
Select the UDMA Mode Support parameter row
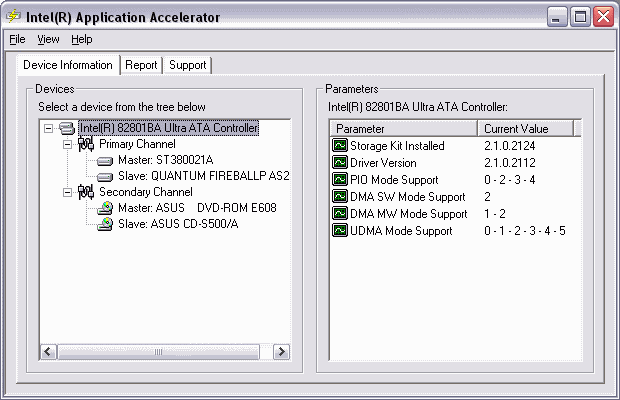pos(455,230)
